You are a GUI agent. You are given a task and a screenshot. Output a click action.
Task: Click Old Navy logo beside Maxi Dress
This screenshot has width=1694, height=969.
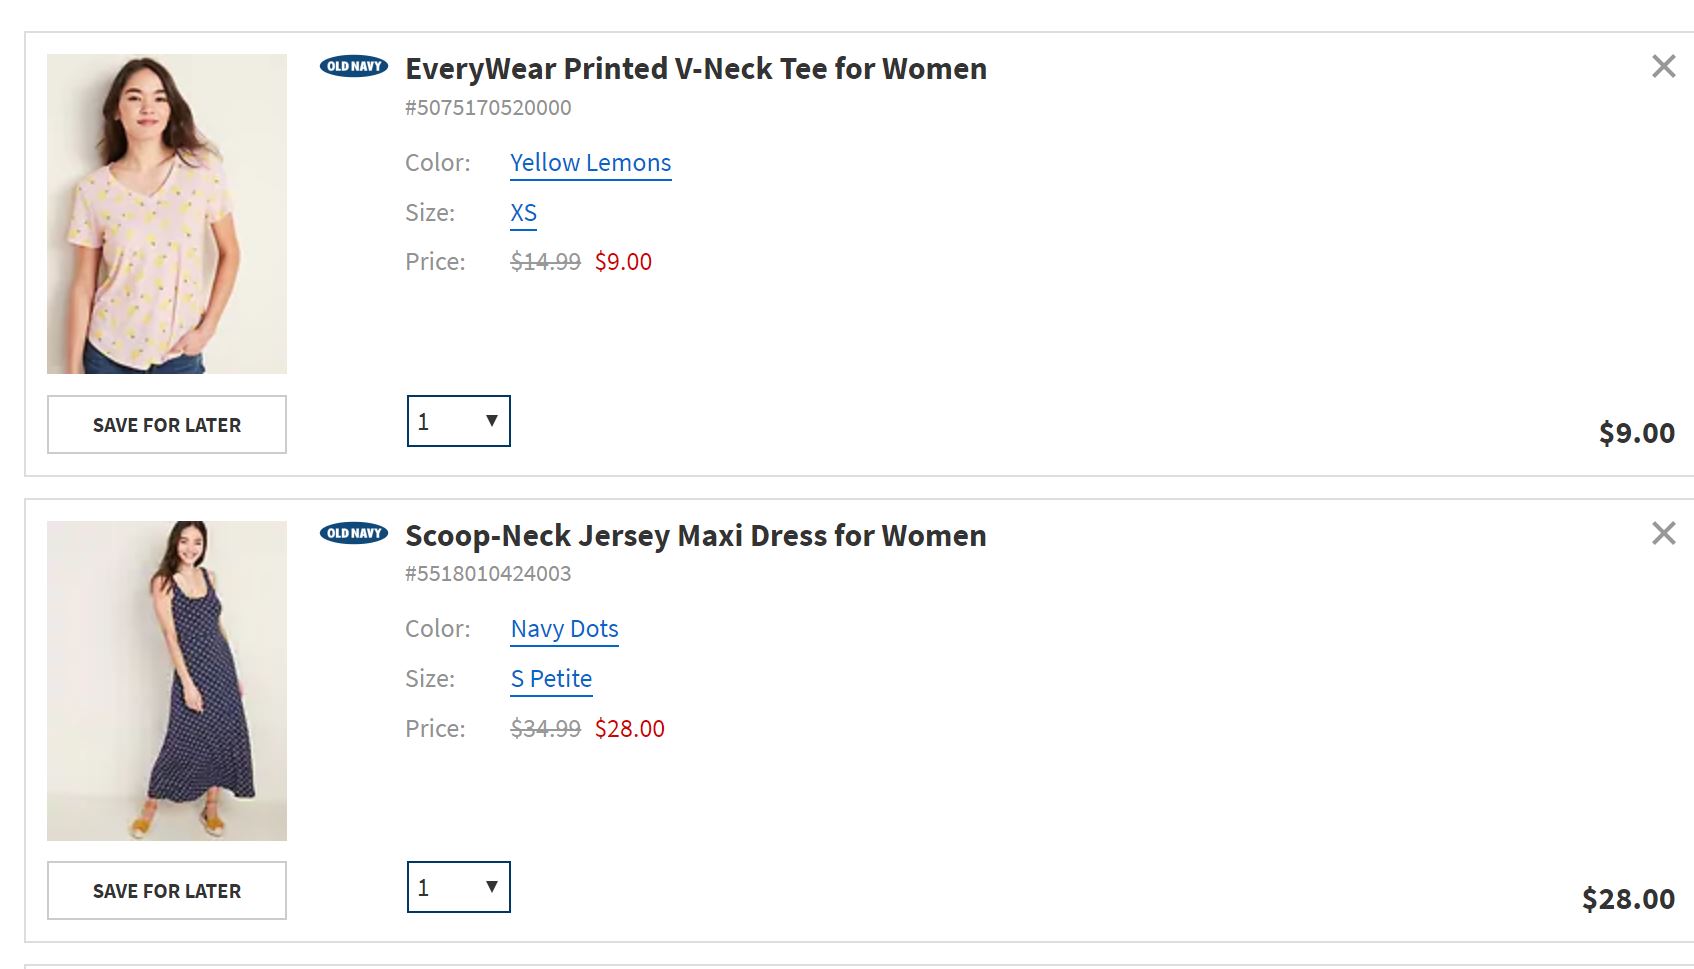[x=354, y=533]
